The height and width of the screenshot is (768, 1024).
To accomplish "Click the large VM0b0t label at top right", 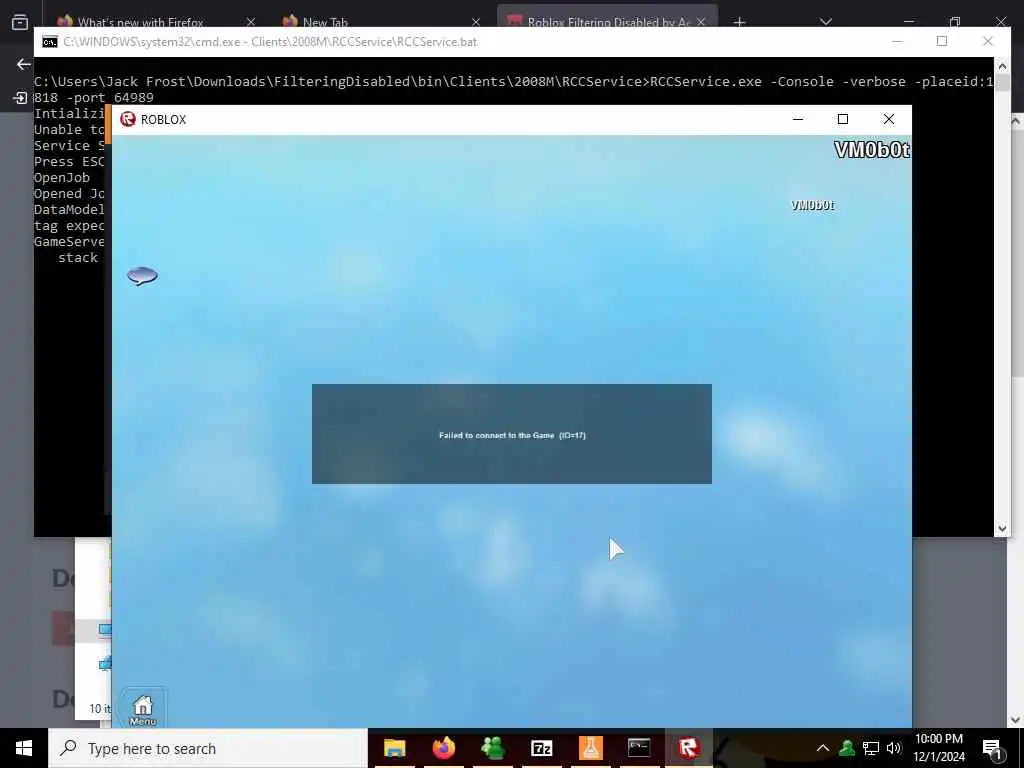I will [872, 150].
